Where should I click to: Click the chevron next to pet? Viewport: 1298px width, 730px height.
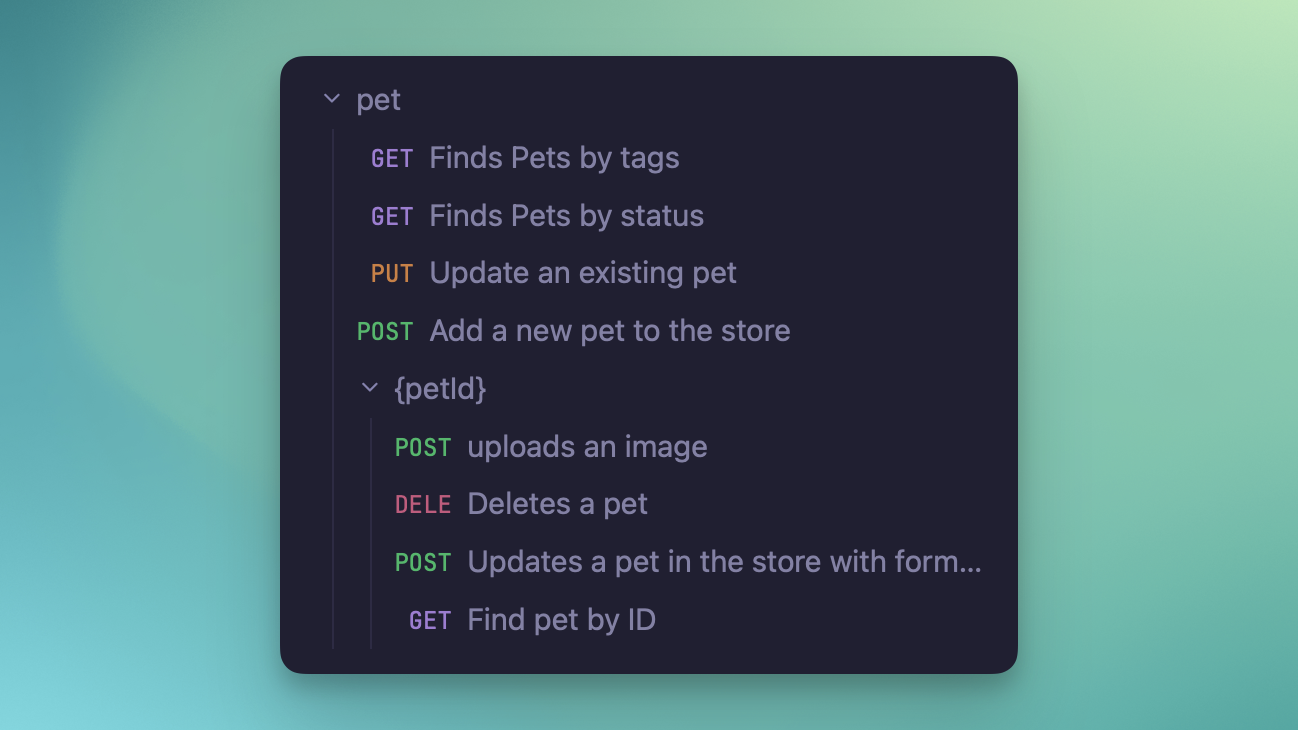pyautogui.click(x=330, y=99)
